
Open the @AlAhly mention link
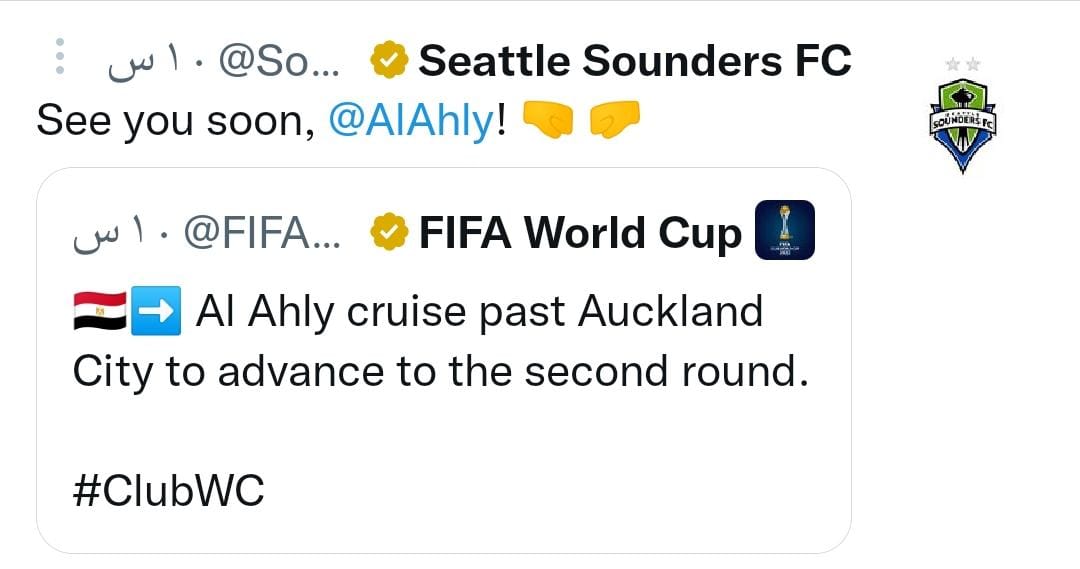(411, 122)
